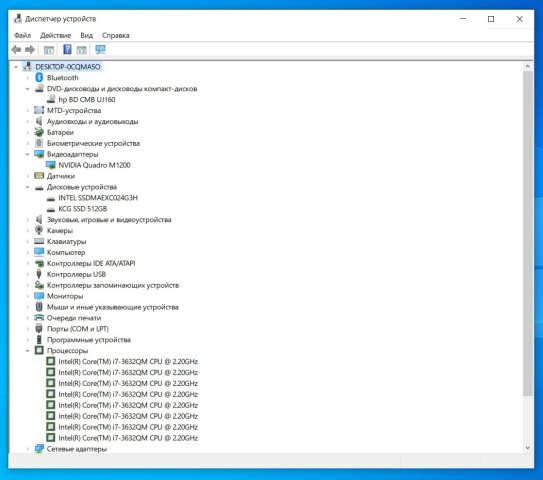Click the Программные устройства icon
Screen dimensions: 543x480
pos(39,339)
